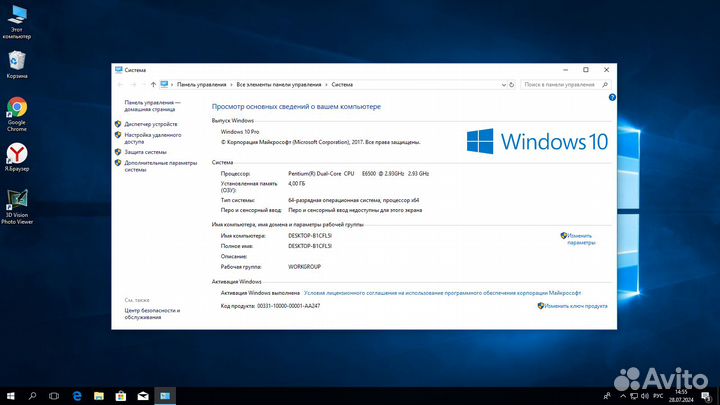Image resolution: width=720 pixels, height=405 pixels.
Task: Open the Корзина recycle bin icon
Action: pos(17,65)
